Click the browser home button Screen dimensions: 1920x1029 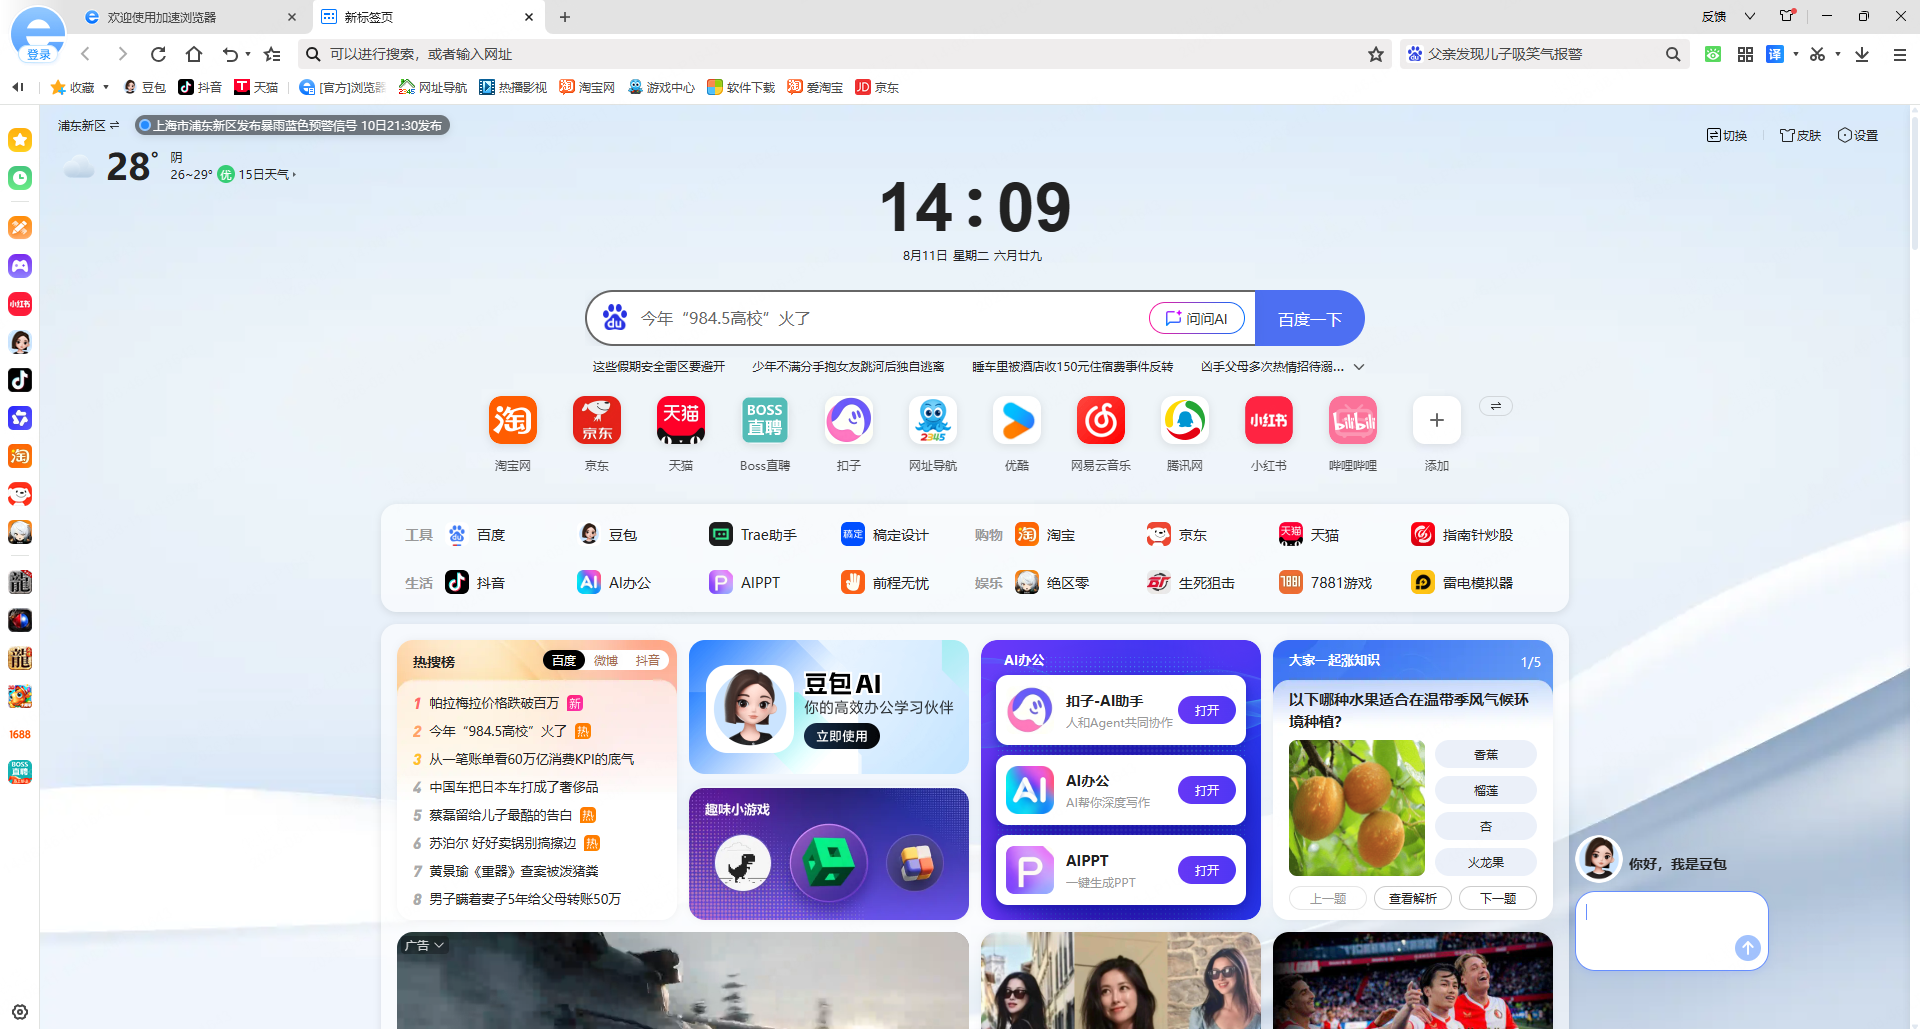(194, 54)
